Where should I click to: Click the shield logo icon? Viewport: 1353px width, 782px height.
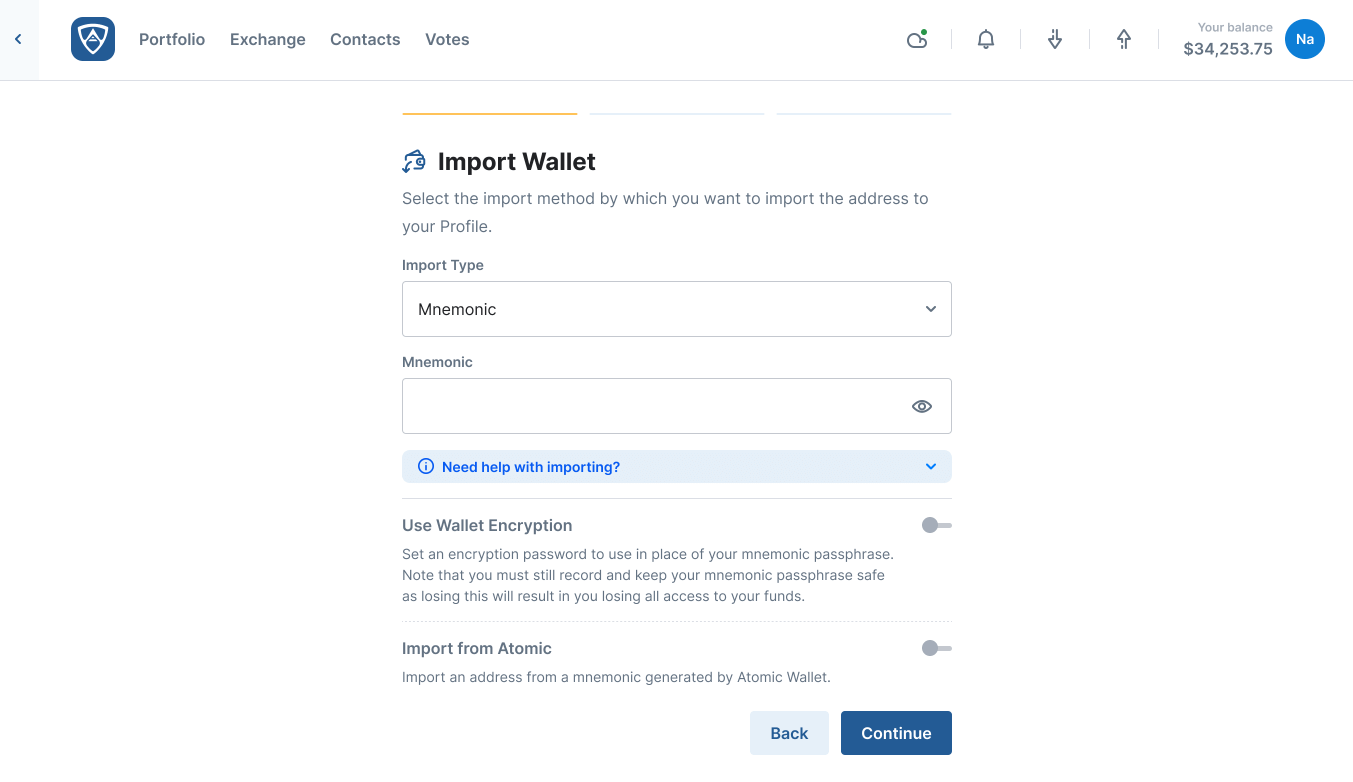[x=93, y=39]
